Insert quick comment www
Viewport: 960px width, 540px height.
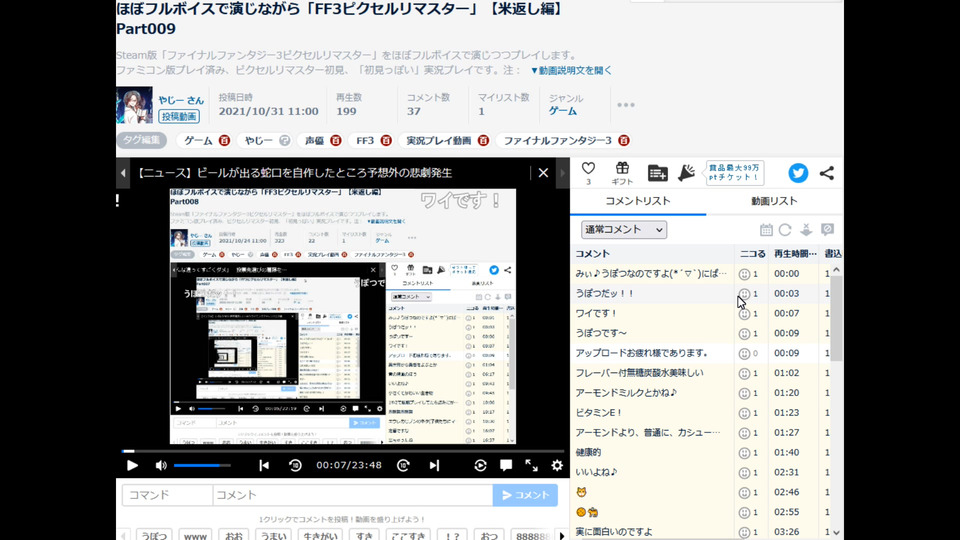click(195, 535)
